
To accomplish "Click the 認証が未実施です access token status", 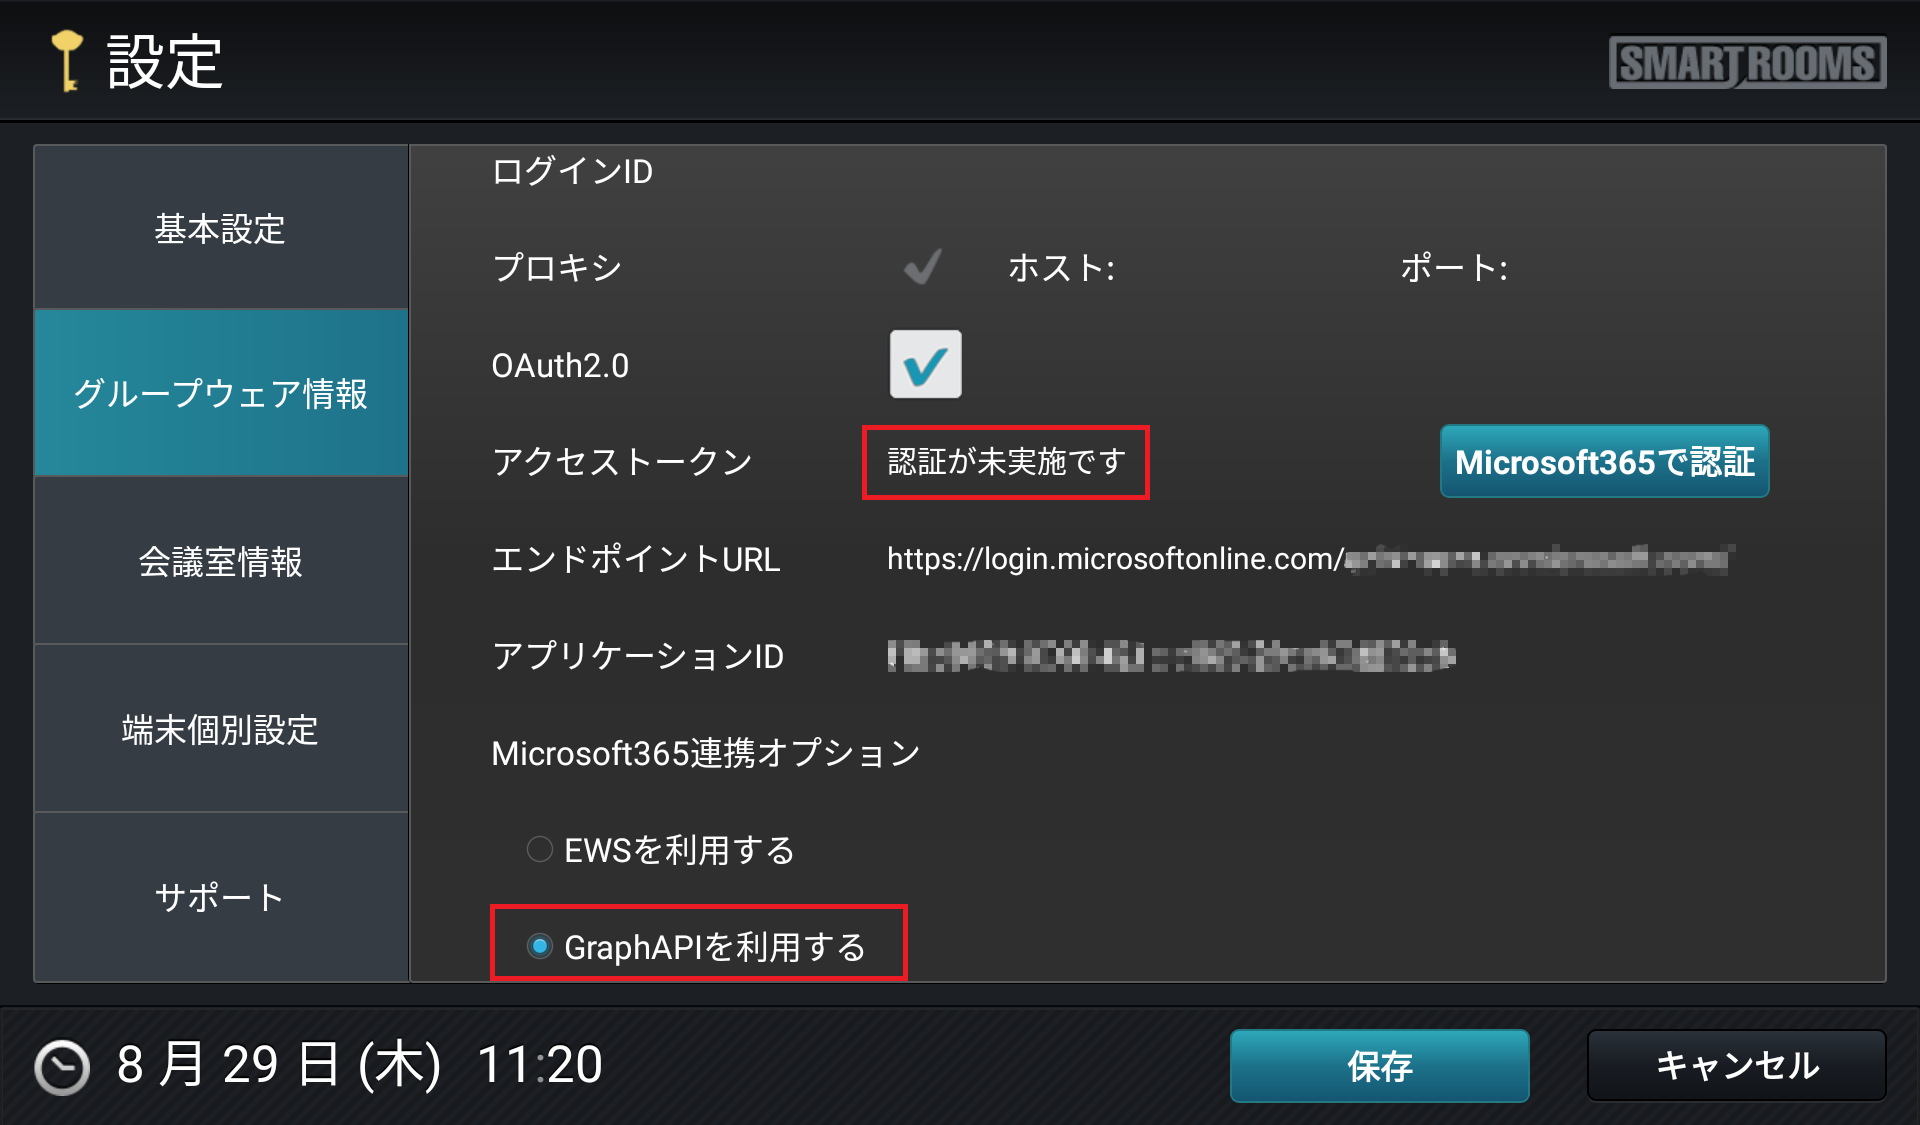I will [1006, 461].
